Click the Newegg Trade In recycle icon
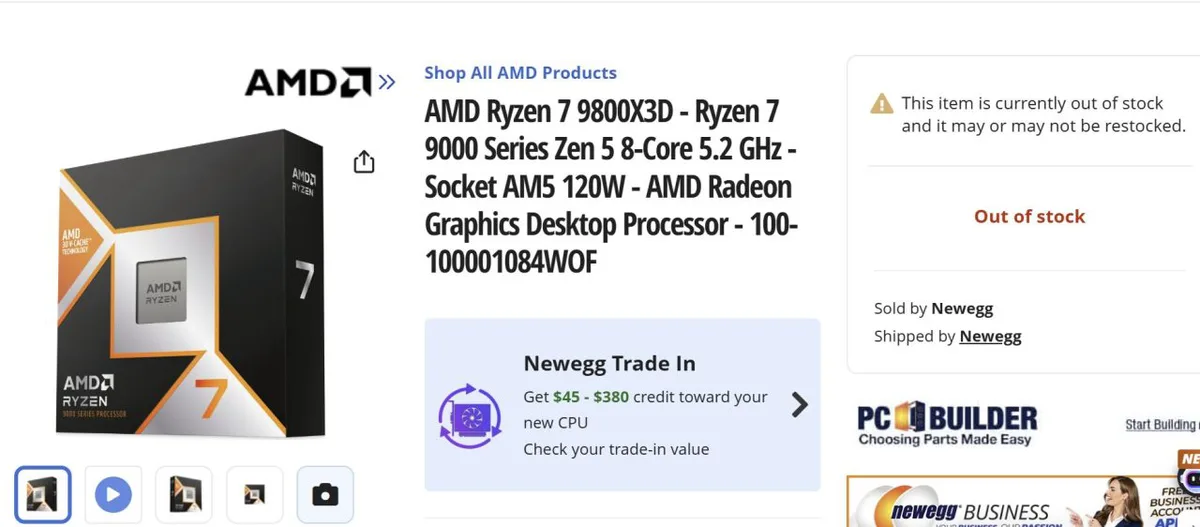This screenshot has height=527, width=1200. click(469, 416)
